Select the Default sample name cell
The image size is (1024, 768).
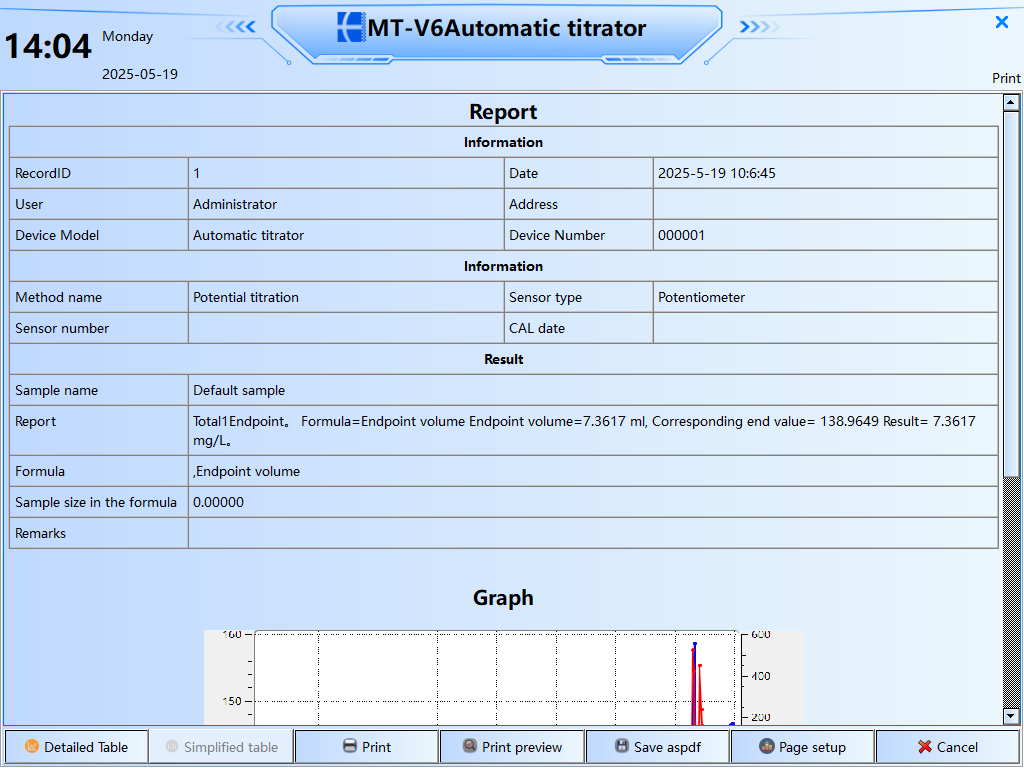(592, 390)
